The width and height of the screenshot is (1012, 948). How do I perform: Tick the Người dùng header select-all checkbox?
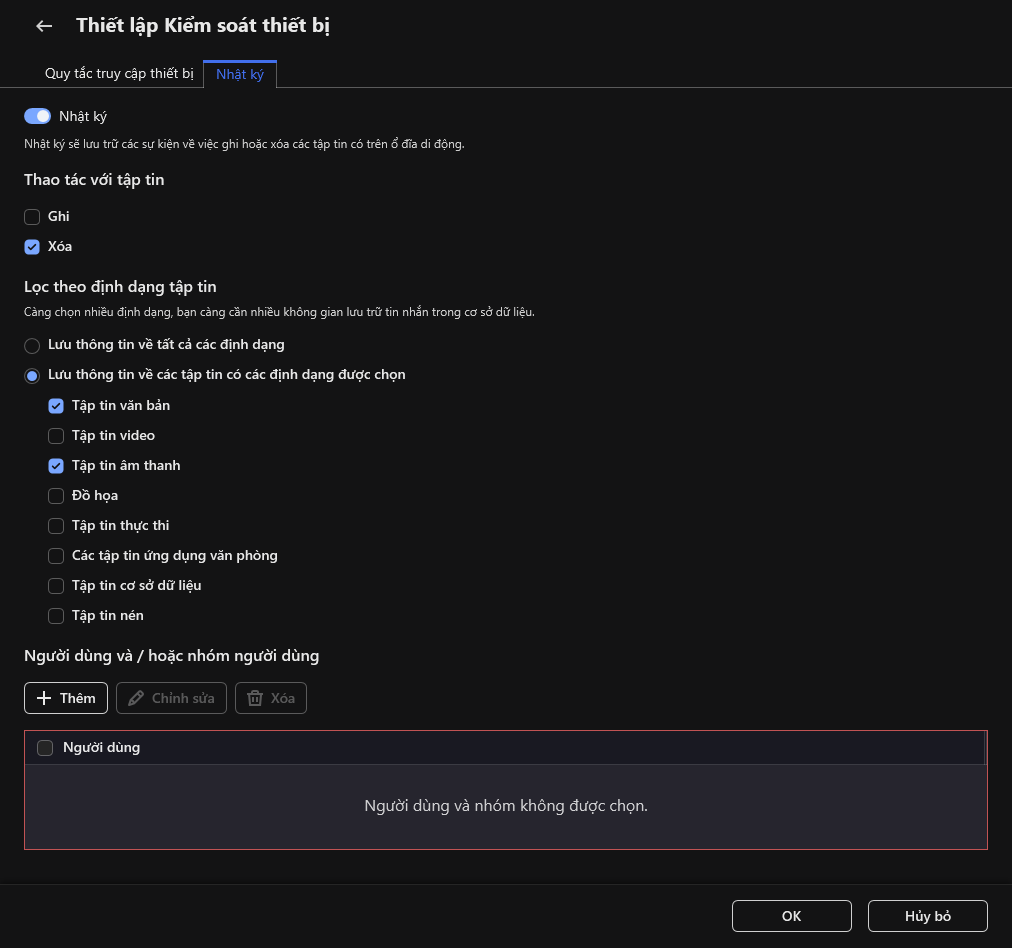coord(45,747)
